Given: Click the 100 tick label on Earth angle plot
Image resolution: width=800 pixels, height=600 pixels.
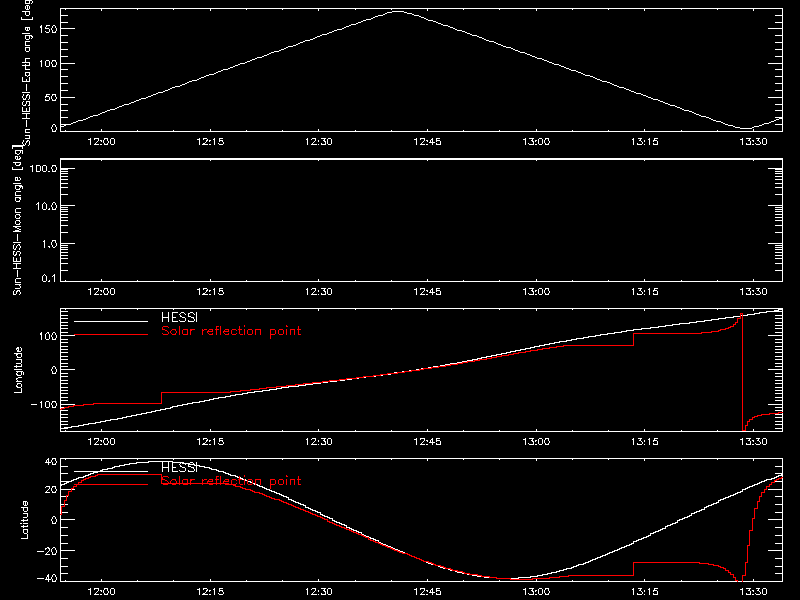Looking at the screenshot, I should [47, 64].
